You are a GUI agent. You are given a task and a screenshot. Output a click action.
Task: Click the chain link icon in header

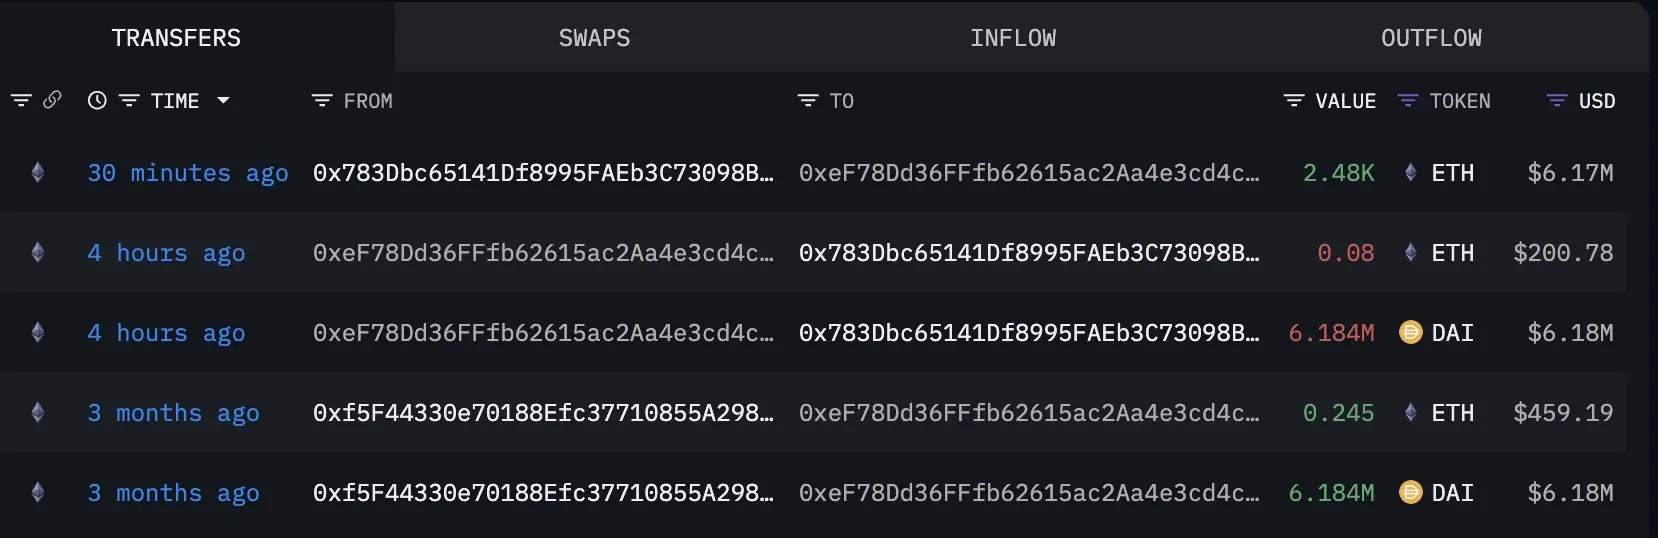coord(53,100)
